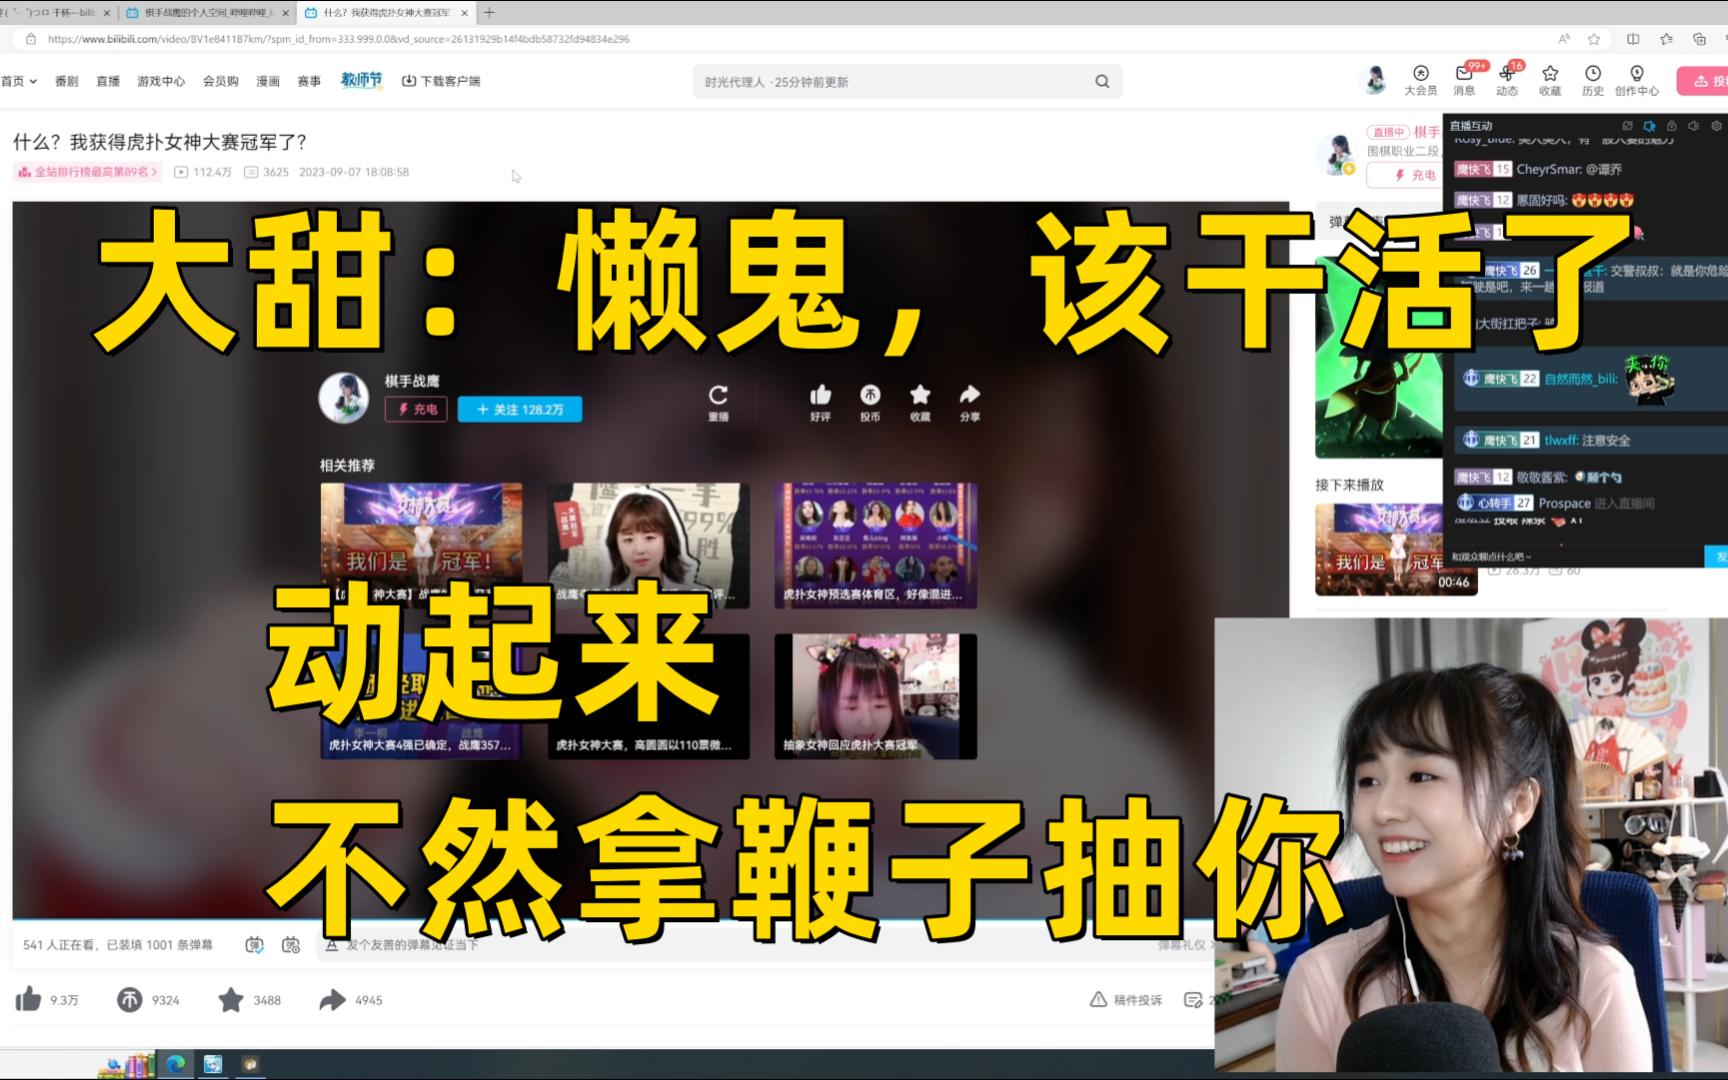1728x1080 pixels.
Task: Click the 弹幕礼仪 link in danmaku bar
Action: [x=1187, y=945]
